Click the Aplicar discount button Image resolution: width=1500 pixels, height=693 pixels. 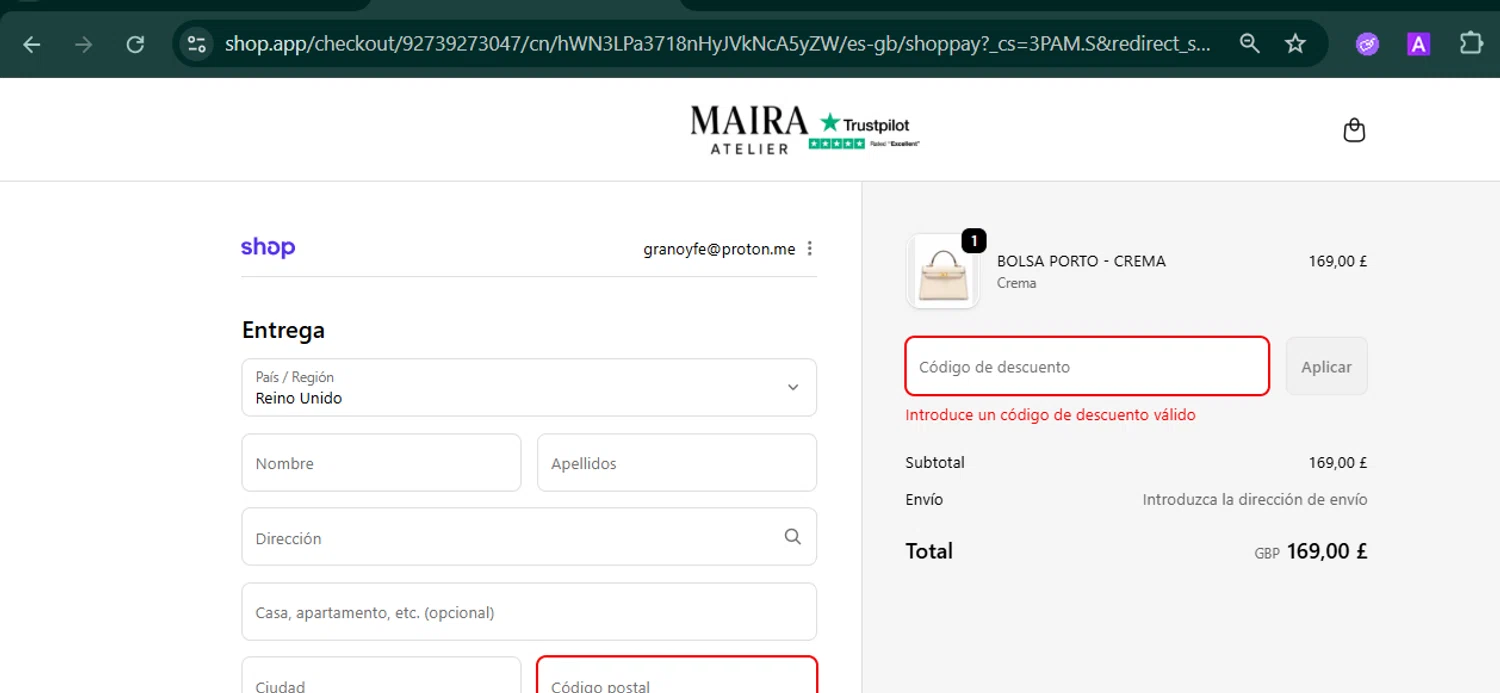coord(1326,366)
